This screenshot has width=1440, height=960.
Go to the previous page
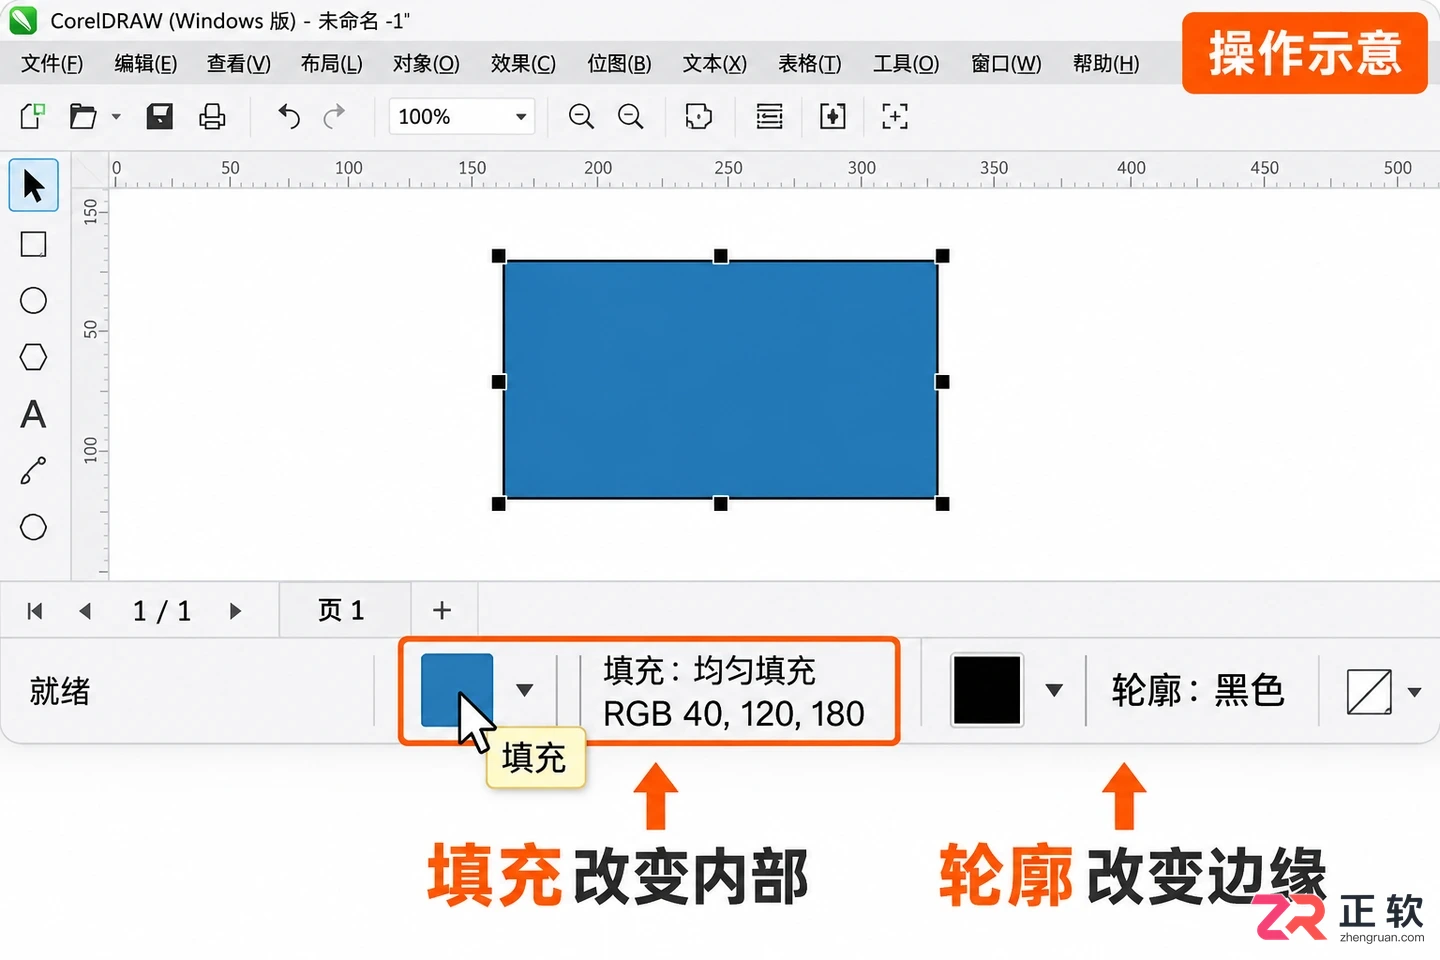point(85,611)
